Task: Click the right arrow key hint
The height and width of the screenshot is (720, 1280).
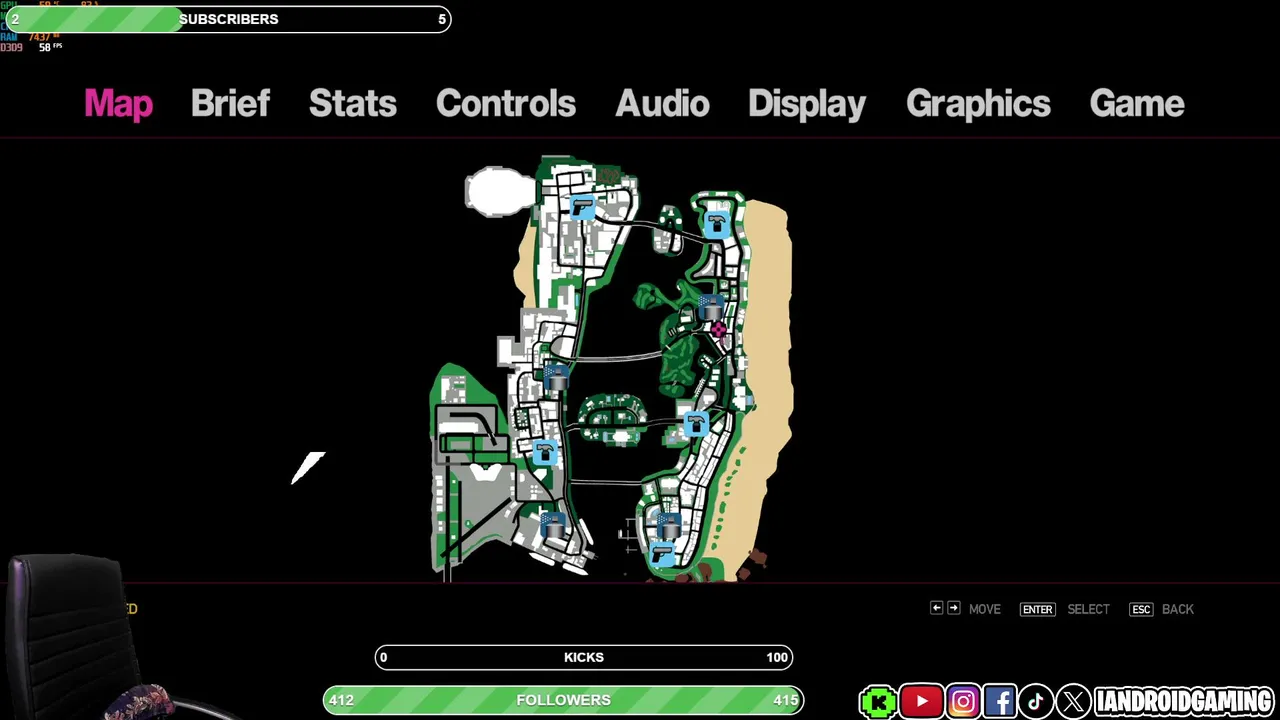Action: (953, 608)
